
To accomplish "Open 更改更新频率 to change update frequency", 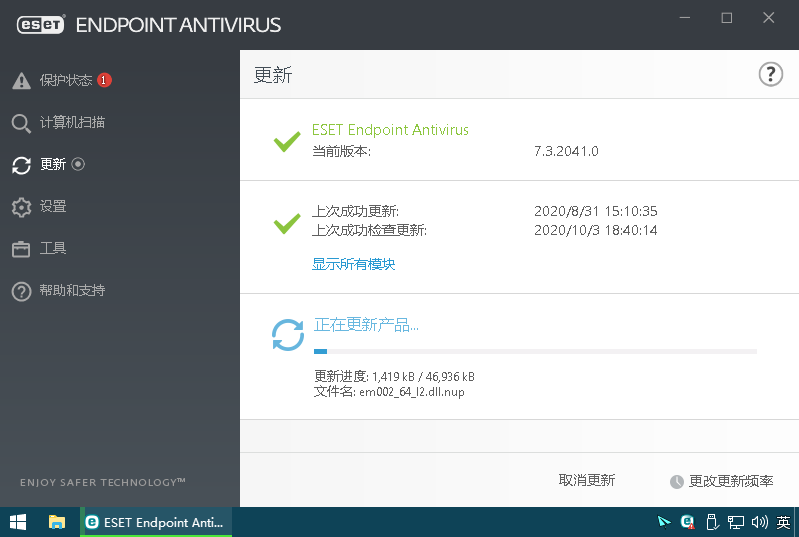I will pyautogui.click(x=731, y=481).
